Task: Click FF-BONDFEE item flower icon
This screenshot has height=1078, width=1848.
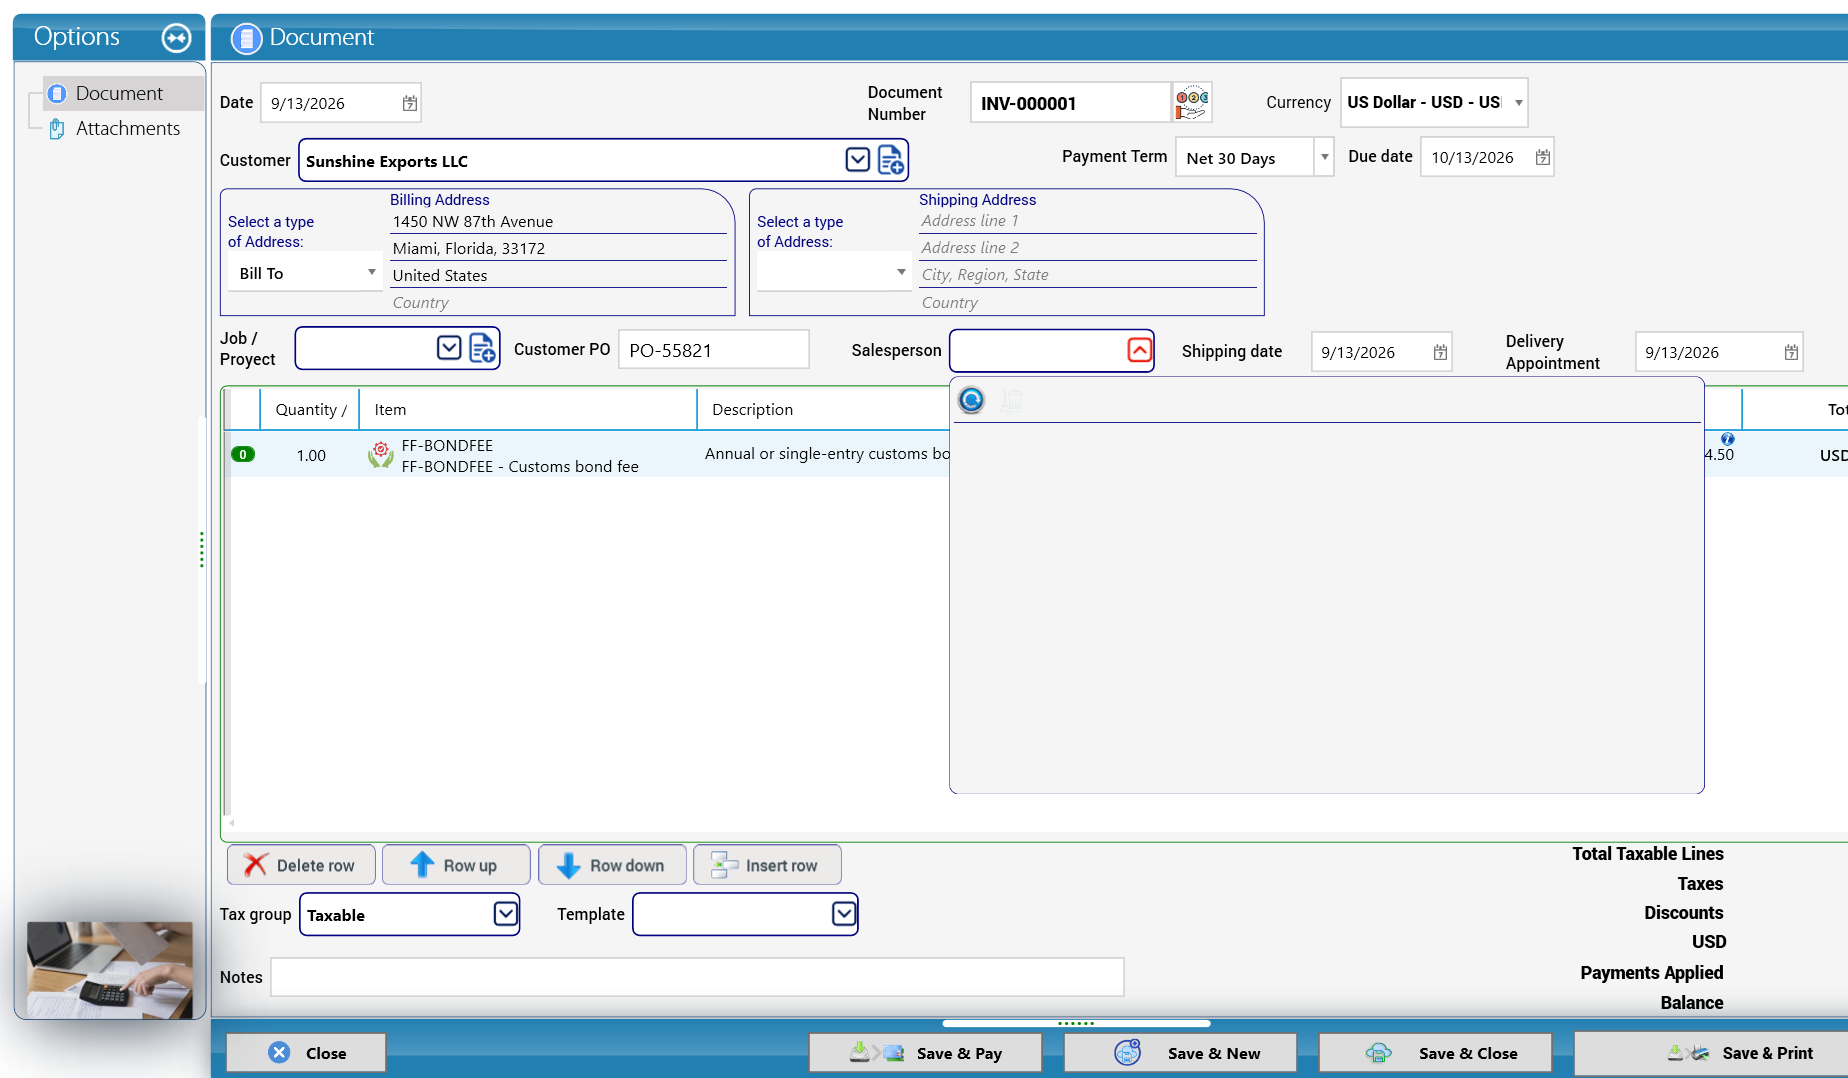Action: (381, 454)
